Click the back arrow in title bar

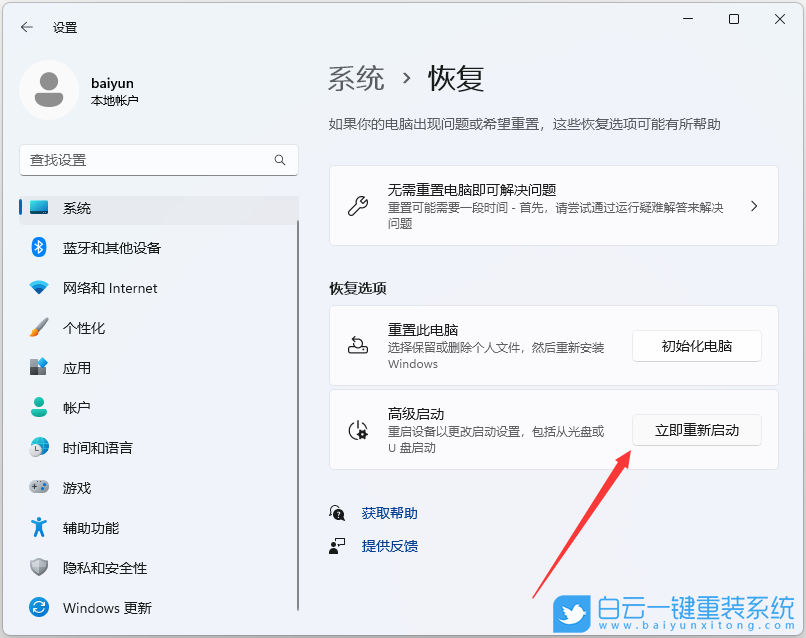point(27,27)
